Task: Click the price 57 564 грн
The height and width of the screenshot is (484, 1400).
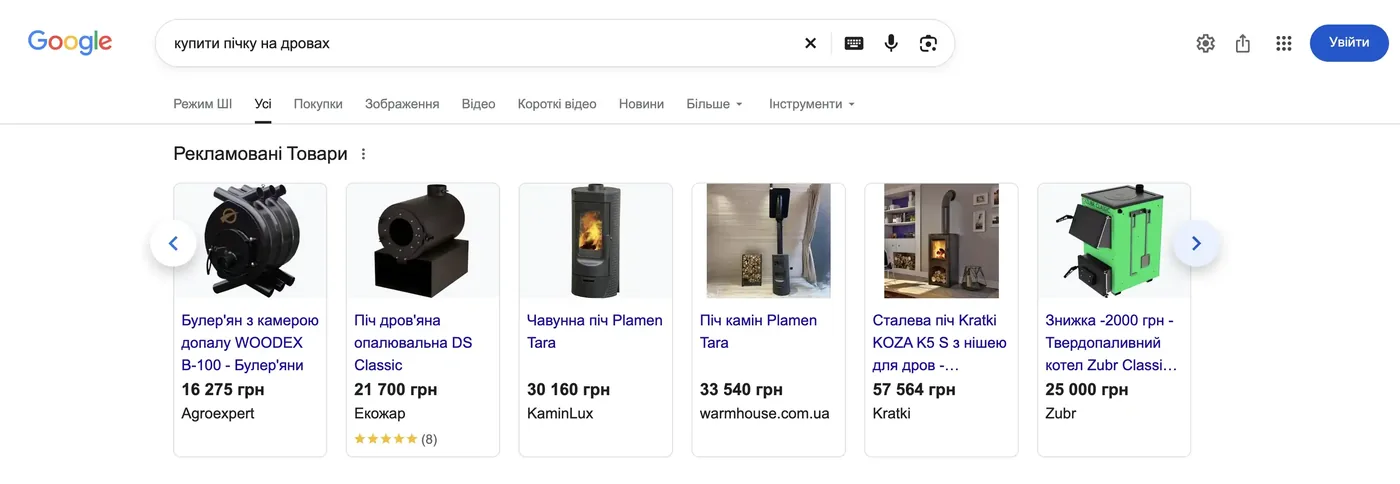Action: [x=914, y=390]
